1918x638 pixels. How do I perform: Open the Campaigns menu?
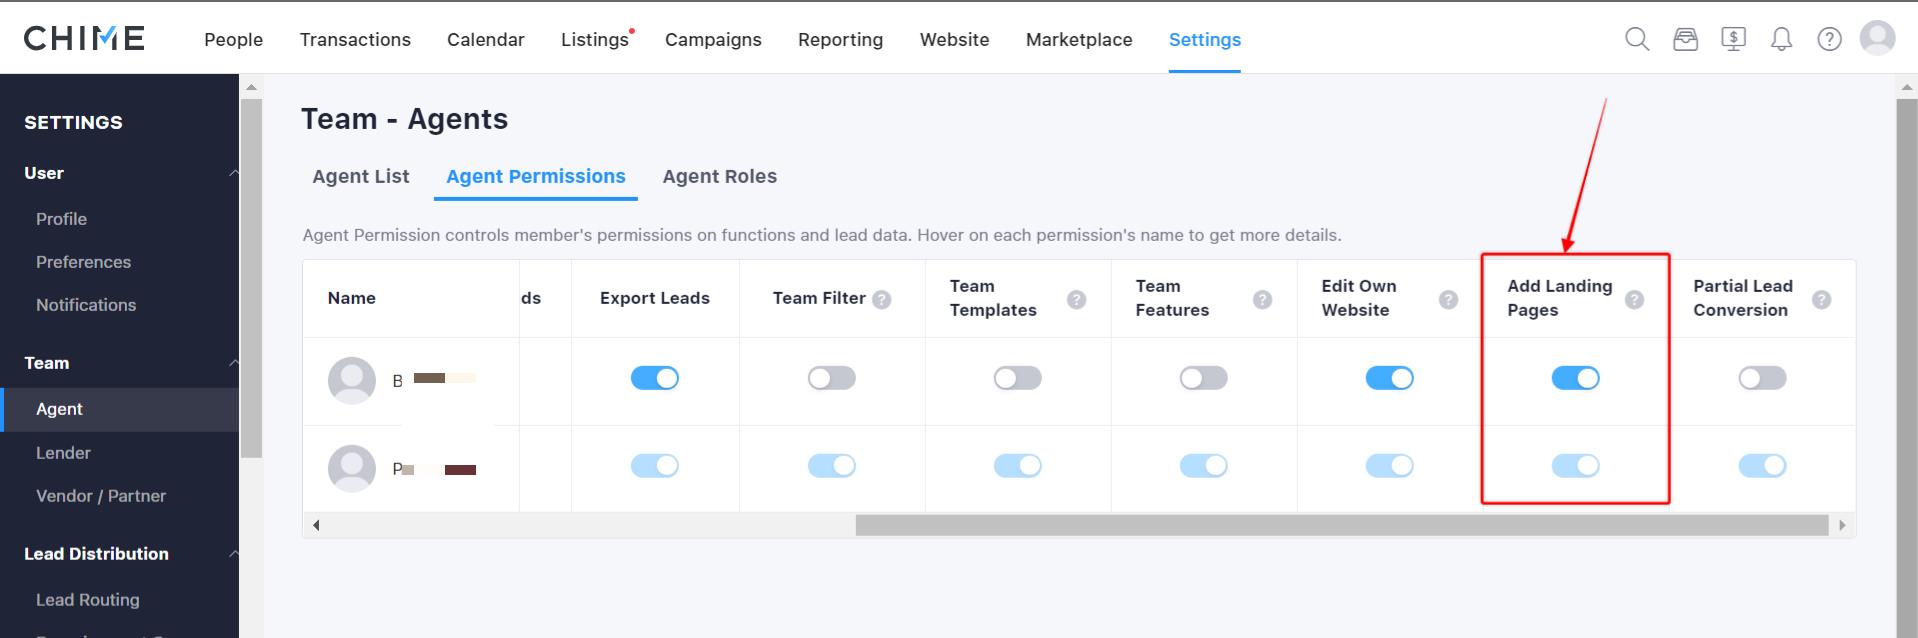pos(713,40)
